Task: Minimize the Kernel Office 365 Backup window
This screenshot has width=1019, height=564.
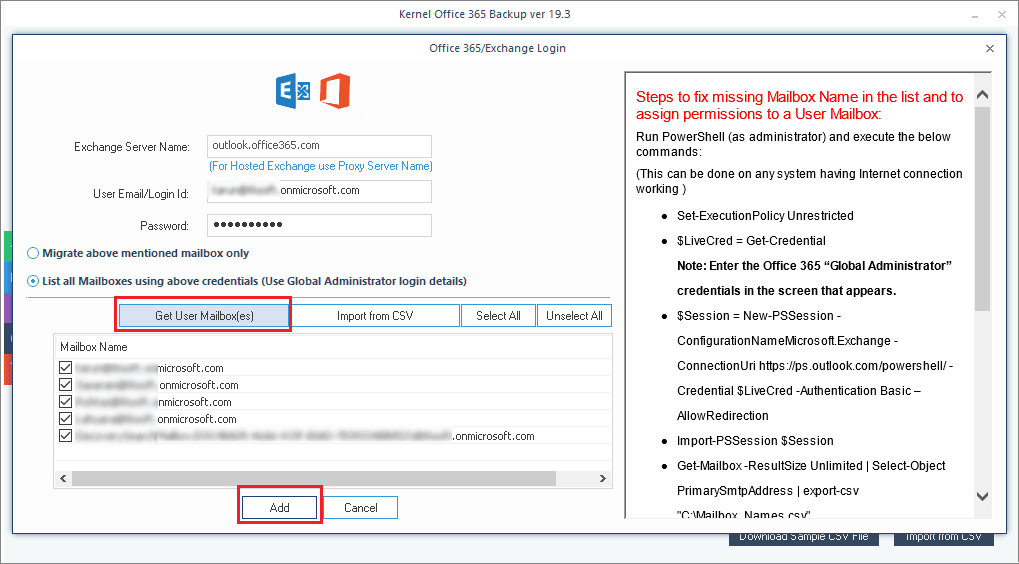Action: click(974, 15)
